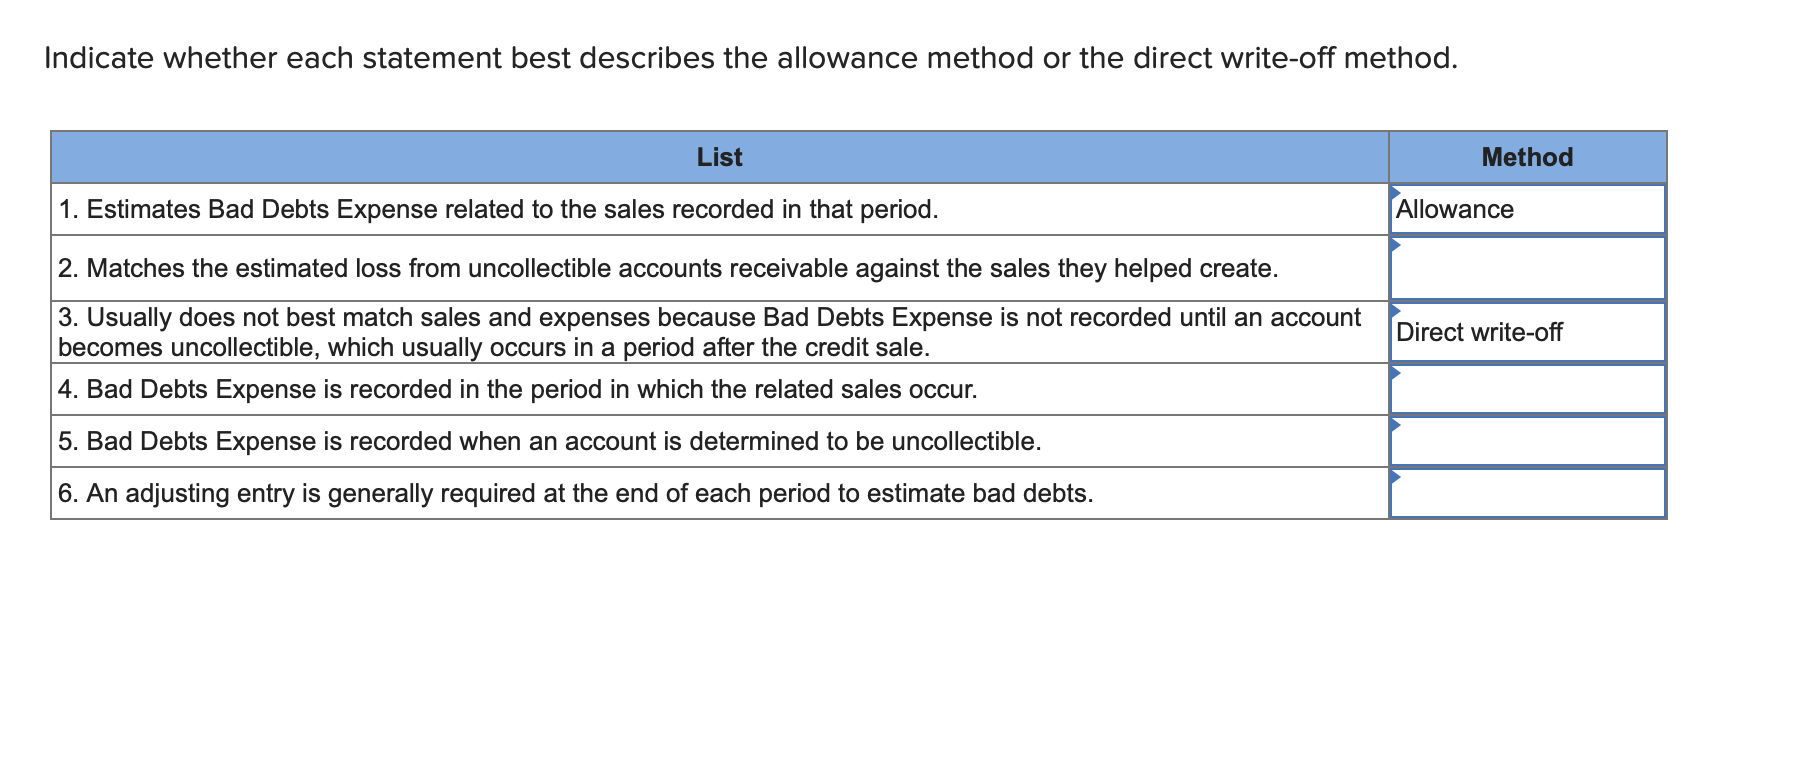Select statement 5 about uncollectible accounts
Viewport: 1810px width, 764px height.
(x=550, y=440)
